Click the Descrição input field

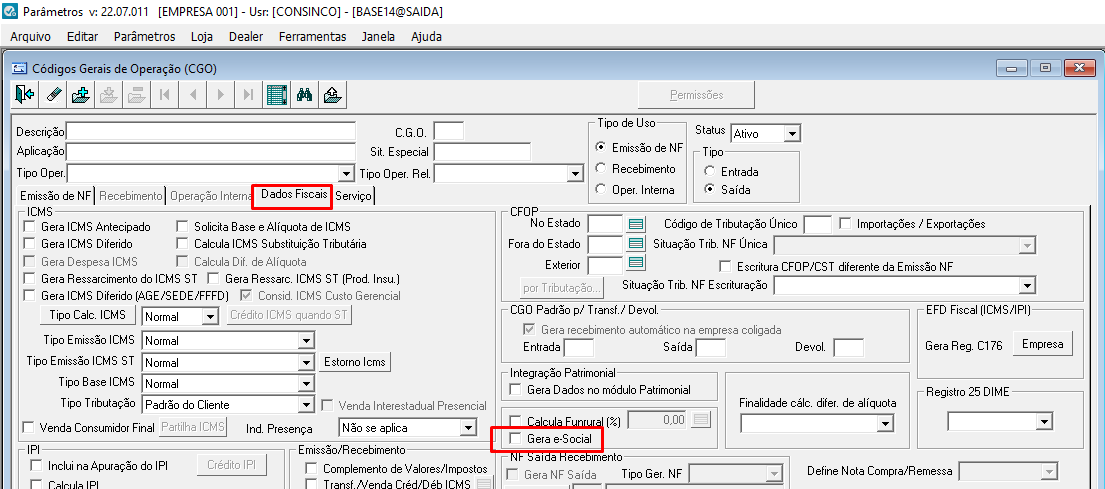pos(211,132)
